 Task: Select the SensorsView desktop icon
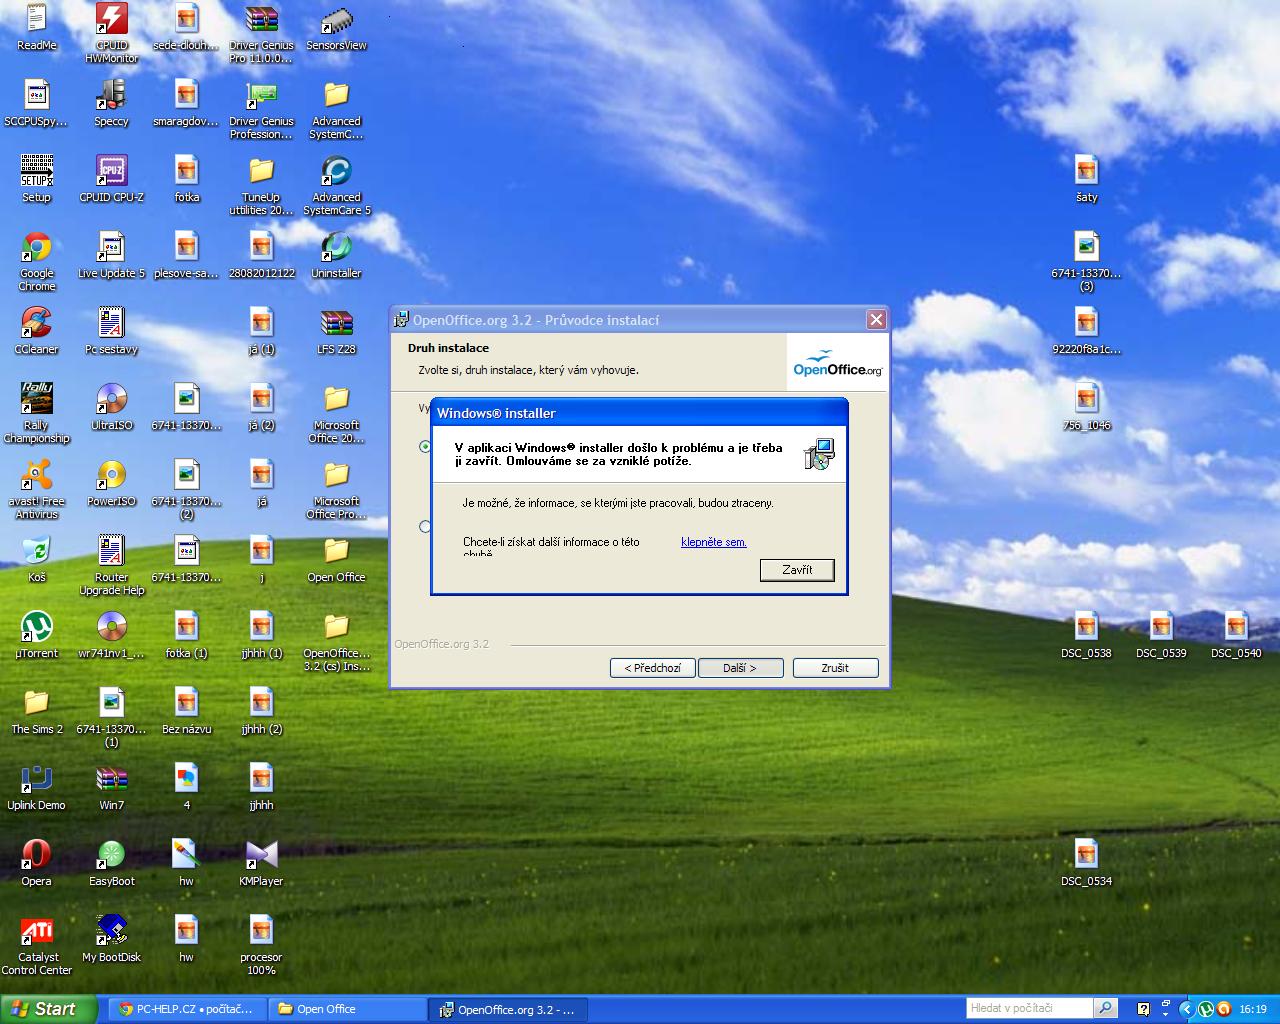(x=336, y=27)
